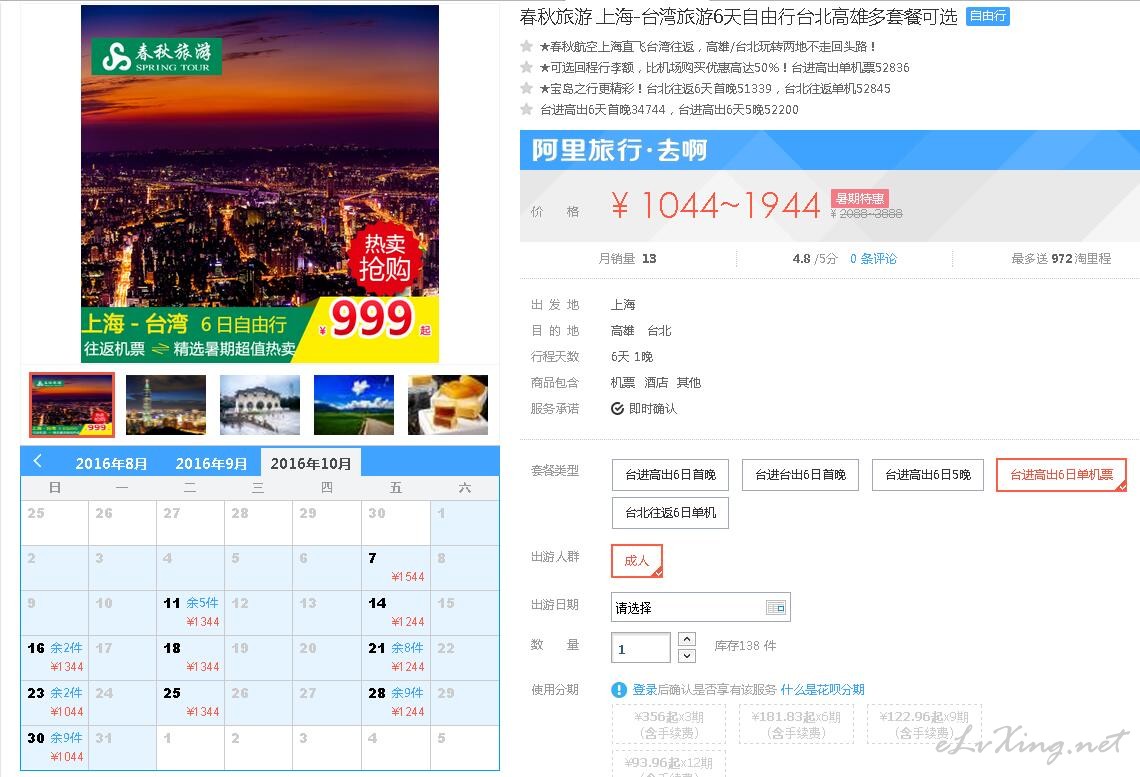Pick October 7 priced ¥1544

pyautogui.click(x=396, y=568)
